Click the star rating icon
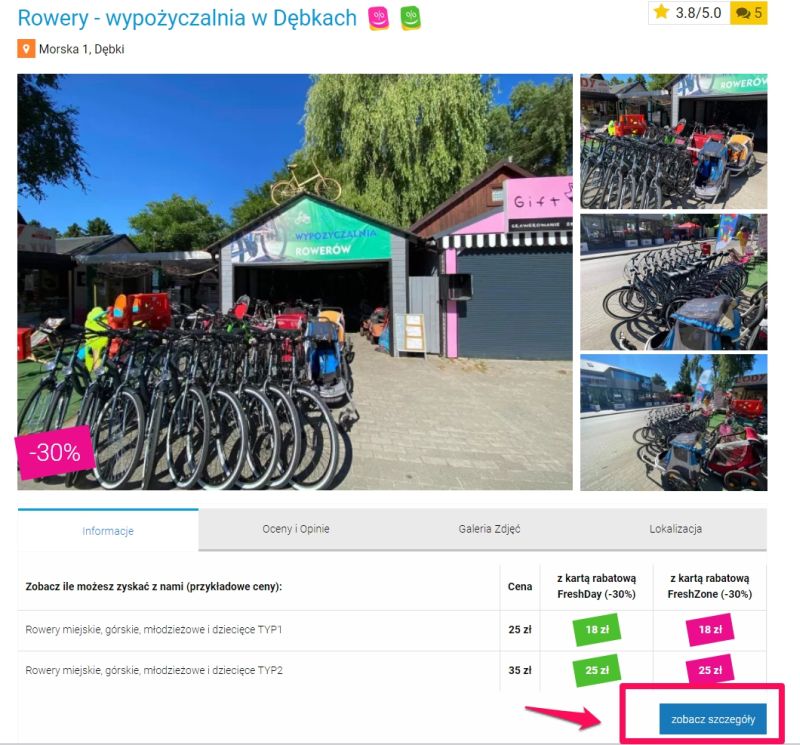Viewport: 800px width, 745px height. [x=661, y=13]
